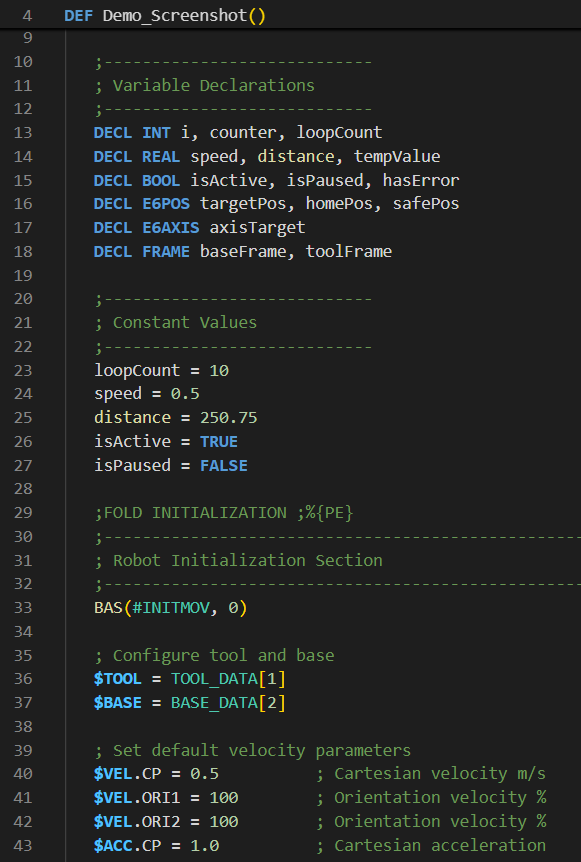Click the 'BAS' function name
This screenshot has width=581, height=862.
108,607
